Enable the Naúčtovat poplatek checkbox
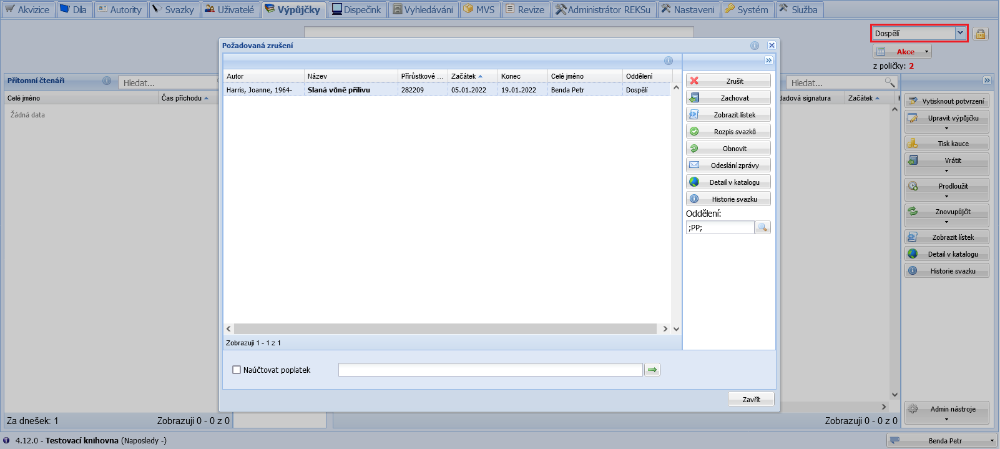The height and width of the screenshot is (449, 1000). tap(237, 370)
